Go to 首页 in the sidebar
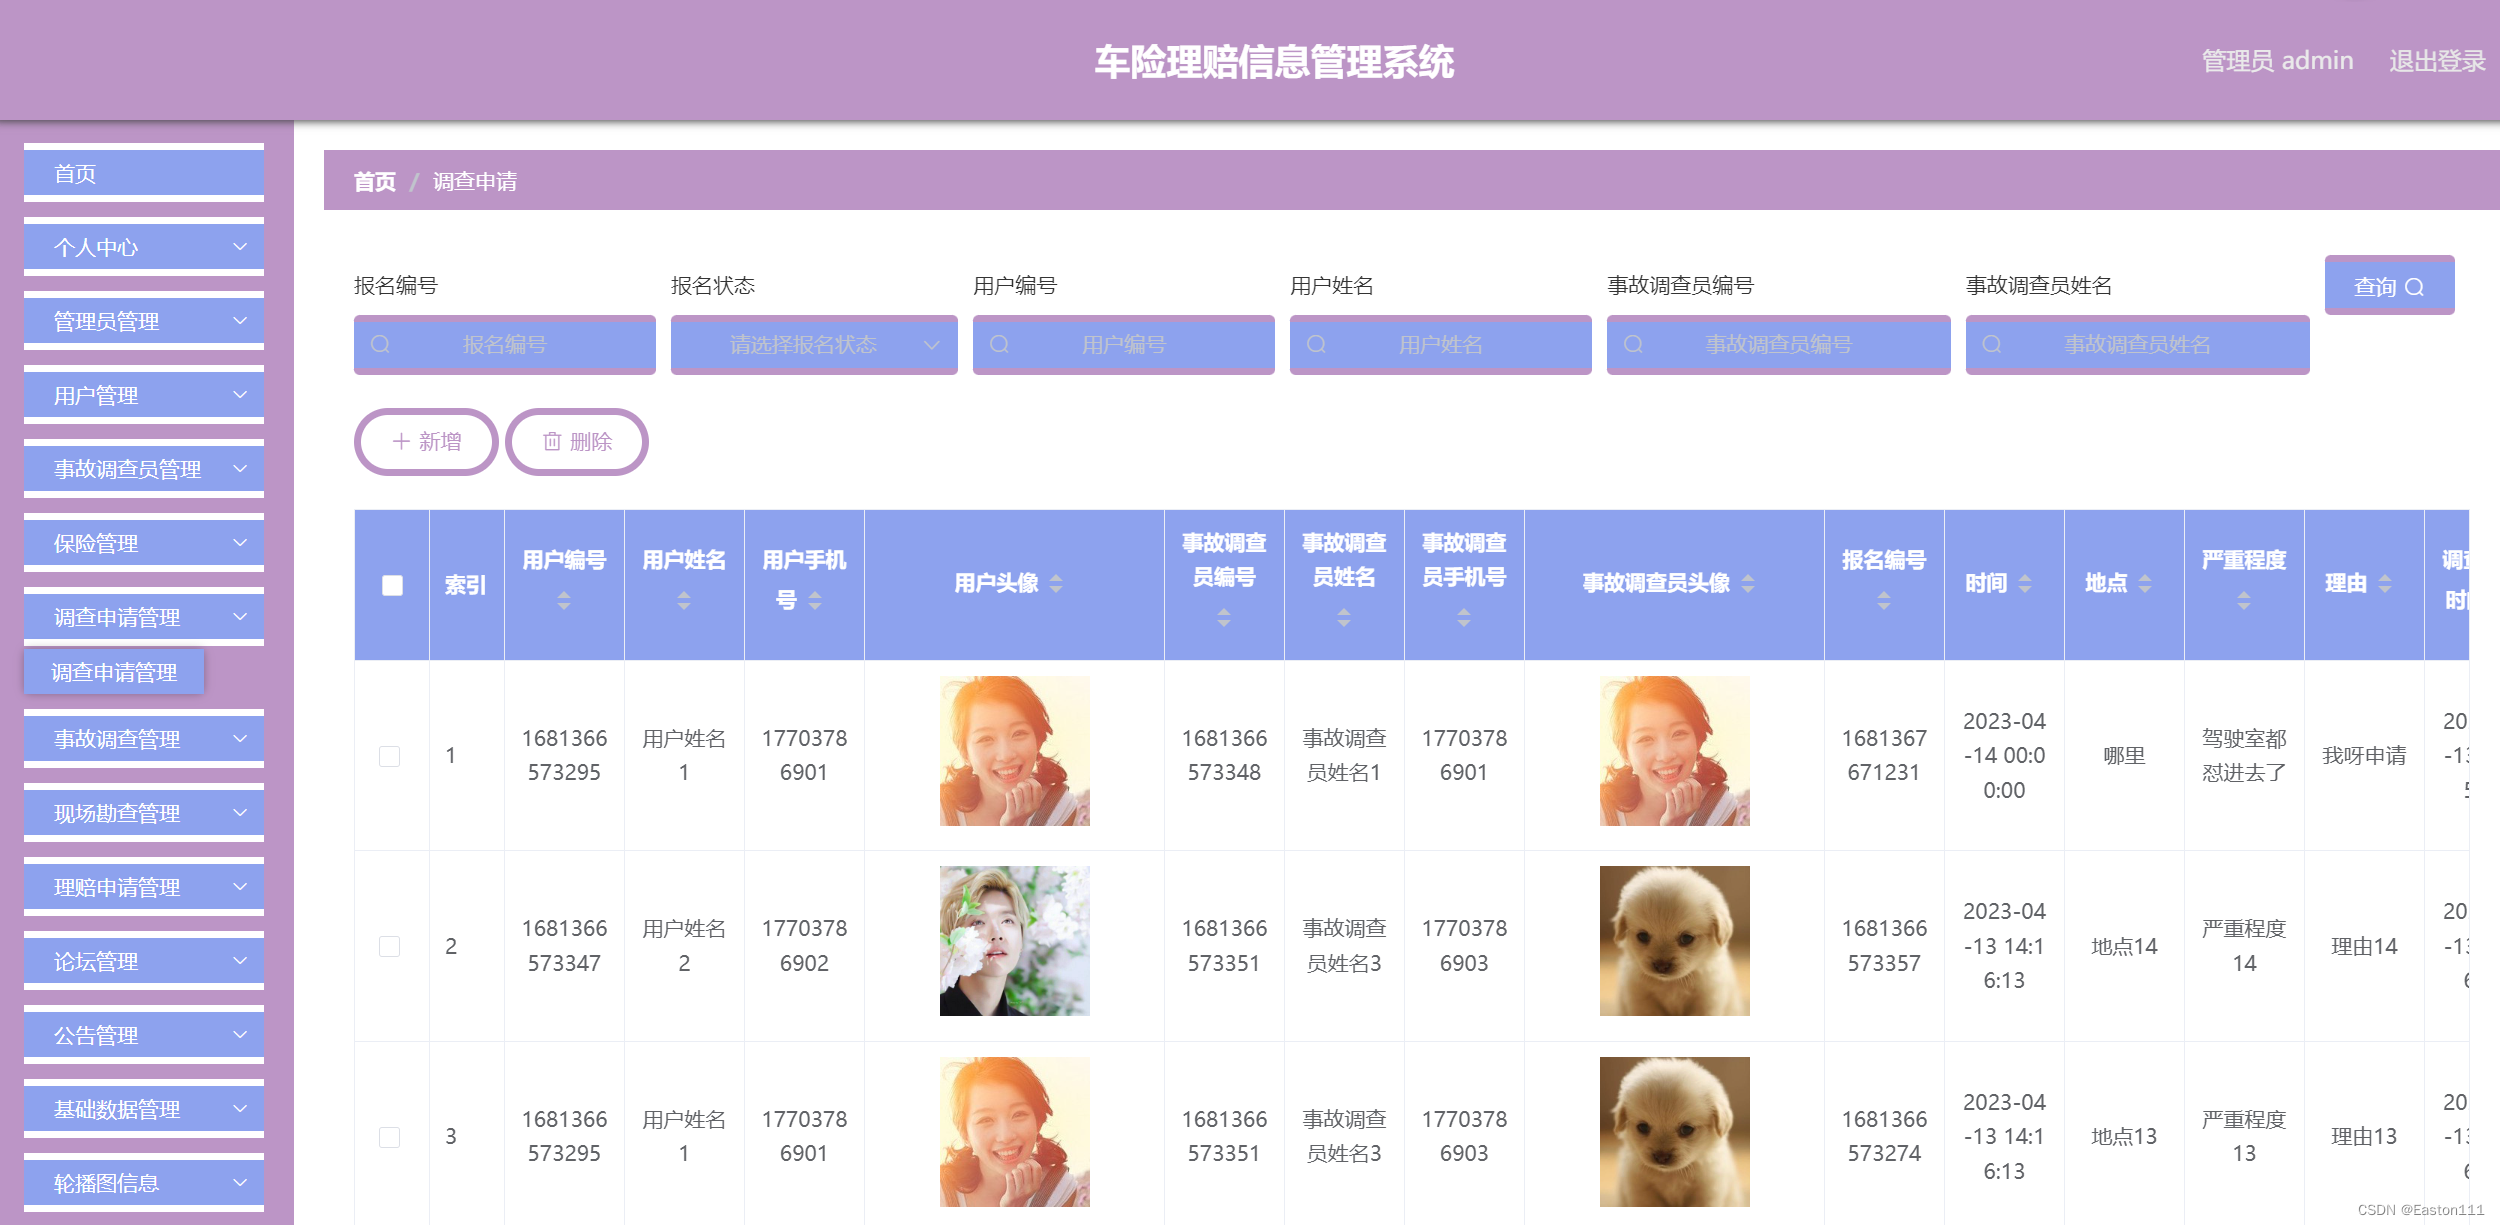This screenshot has height=1225, width=2500. tap(144, 174)
